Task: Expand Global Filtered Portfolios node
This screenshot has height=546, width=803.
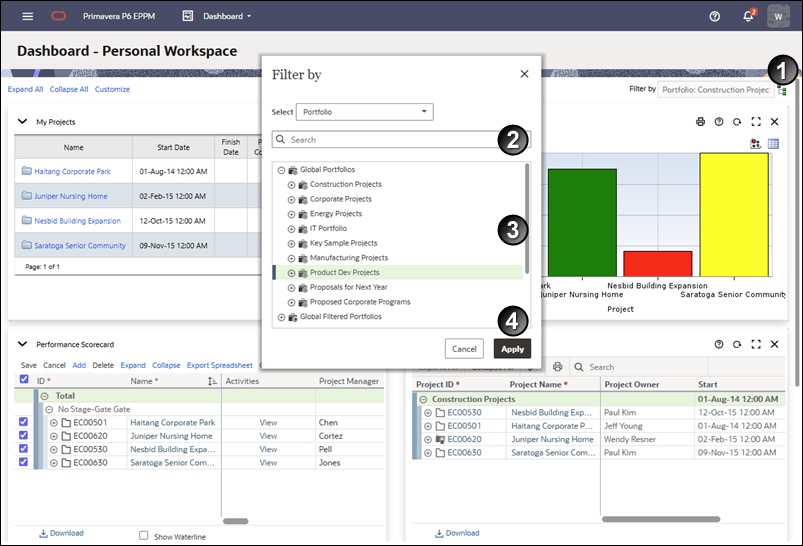Action: coord(281,318)
